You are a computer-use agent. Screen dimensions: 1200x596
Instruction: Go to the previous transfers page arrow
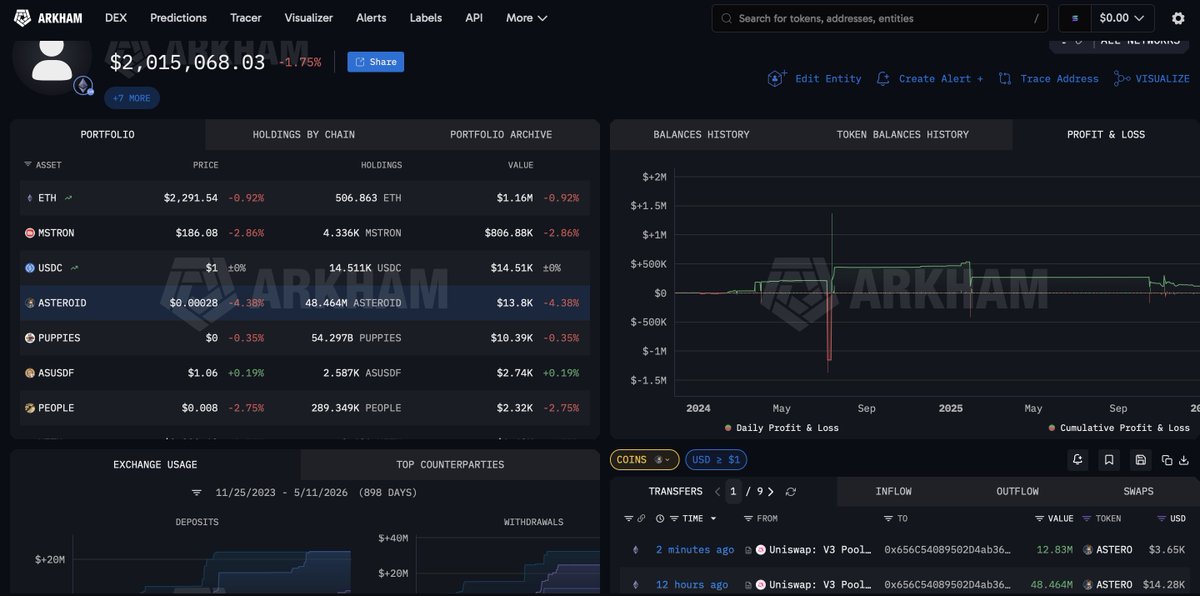[717, 492]
